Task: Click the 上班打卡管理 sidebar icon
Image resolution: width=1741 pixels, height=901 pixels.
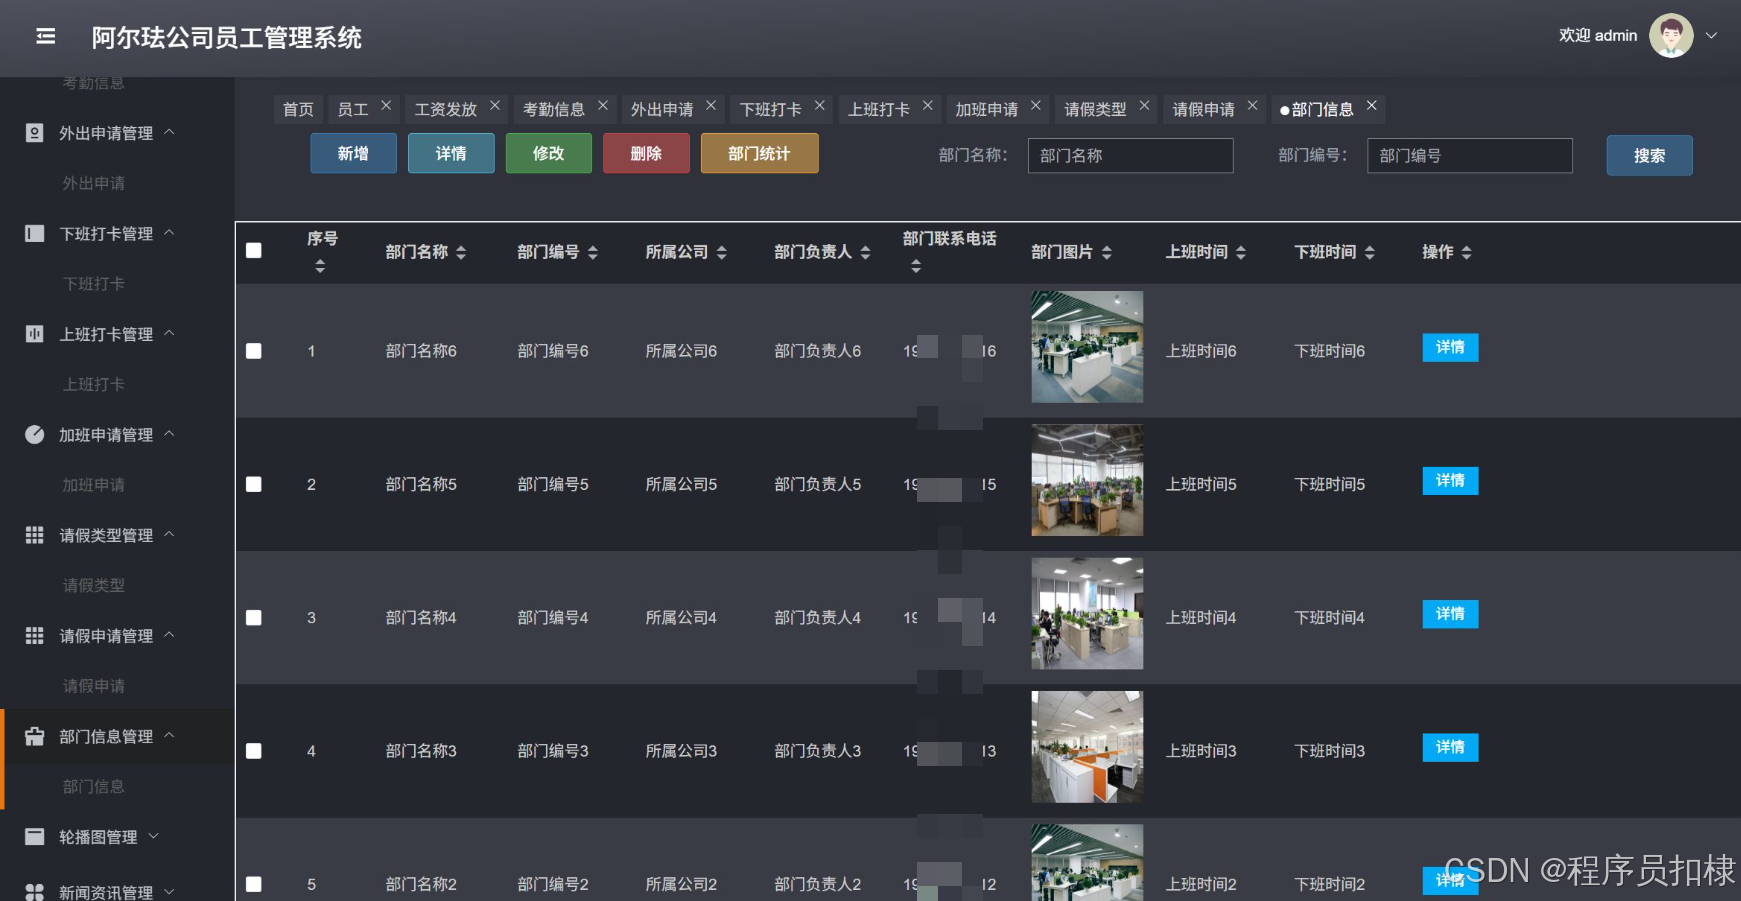Action: click(x=34, y=334)
